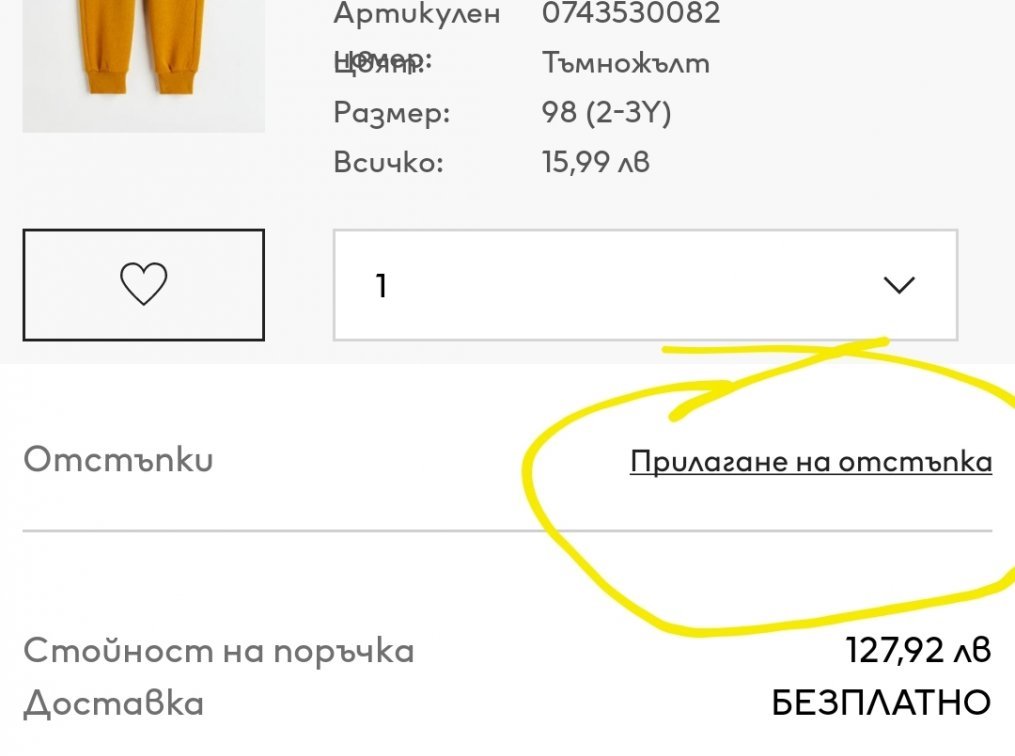
Task: Click the item price 15,99 лв
Action: [596, 162]
